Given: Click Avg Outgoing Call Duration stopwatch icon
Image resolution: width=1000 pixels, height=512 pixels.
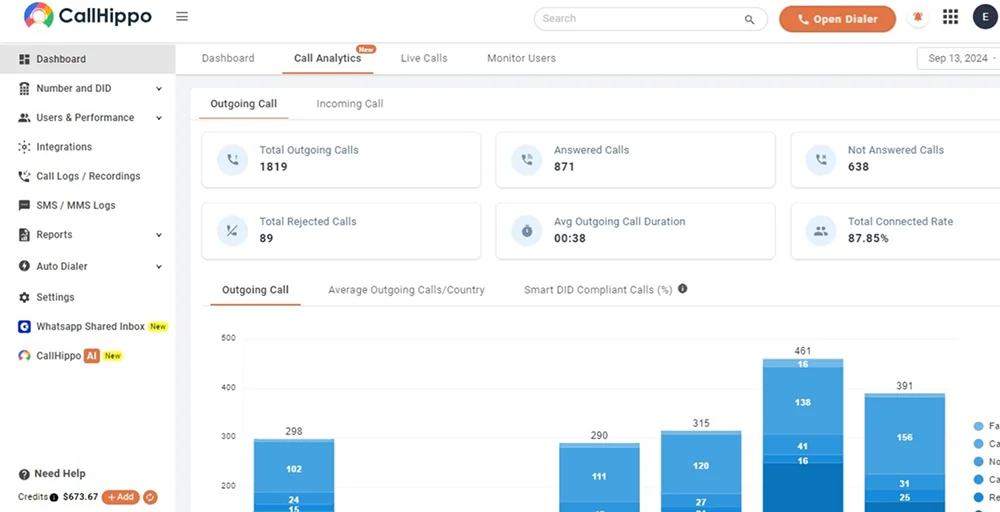Looking at the screenshot, I should pyautogui.click(x=527, y=231).
